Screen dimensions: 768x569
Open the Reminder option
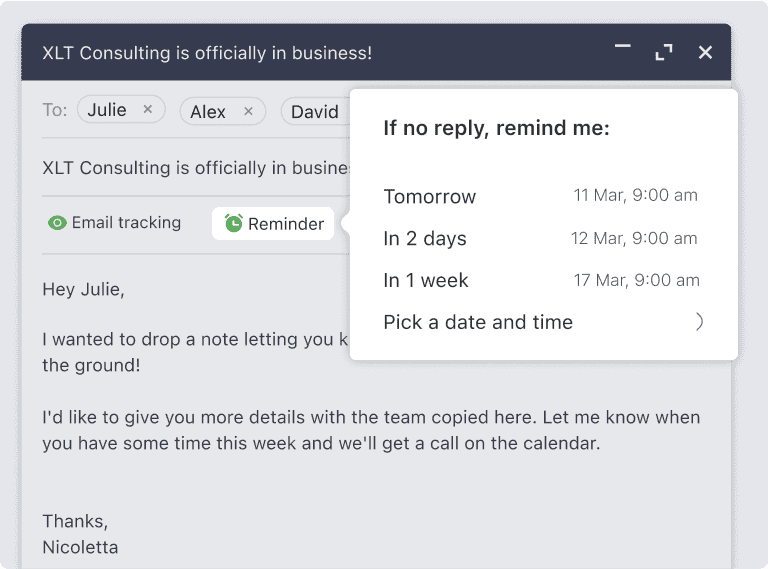pyautogui.click(x=273, y=223)
